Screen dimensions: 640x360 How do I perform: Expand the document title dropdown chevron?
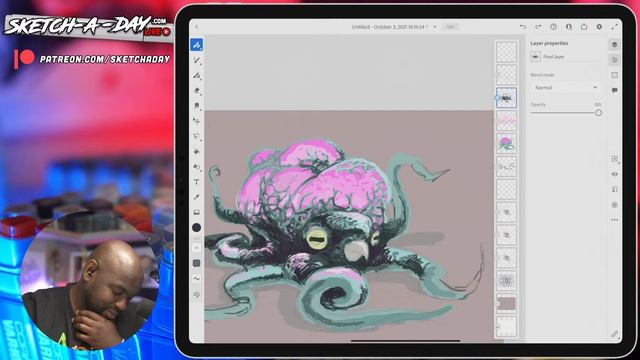[x=435, y=27]
